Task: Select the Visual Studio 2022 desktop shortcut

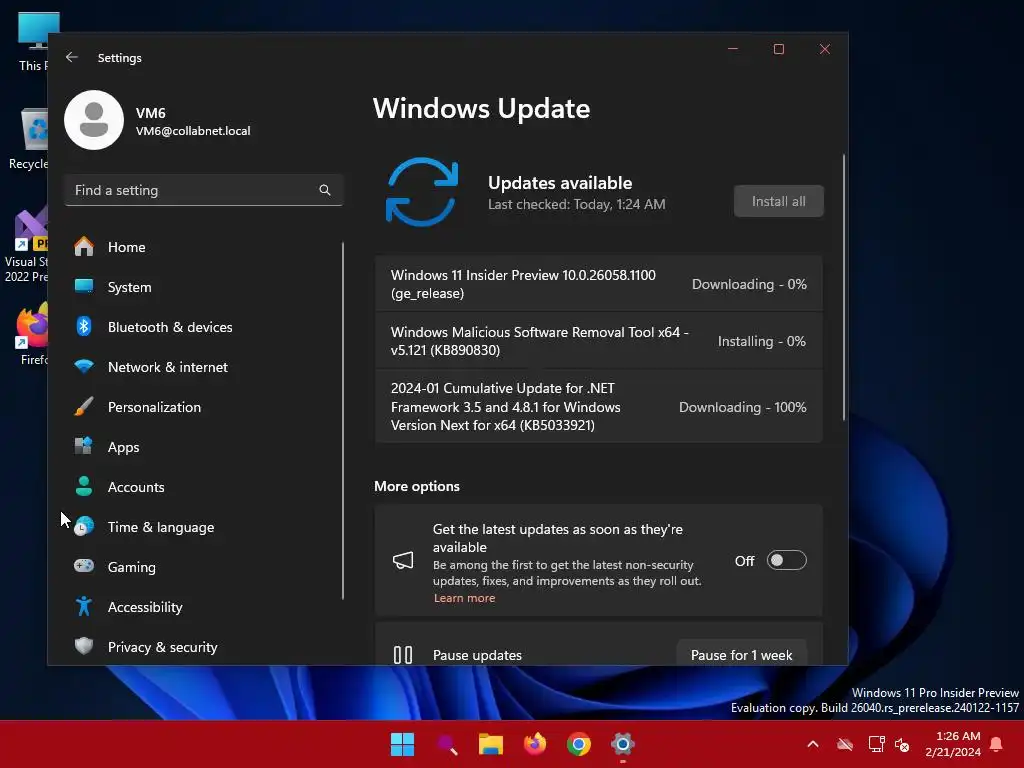Action: pos(27,245)
